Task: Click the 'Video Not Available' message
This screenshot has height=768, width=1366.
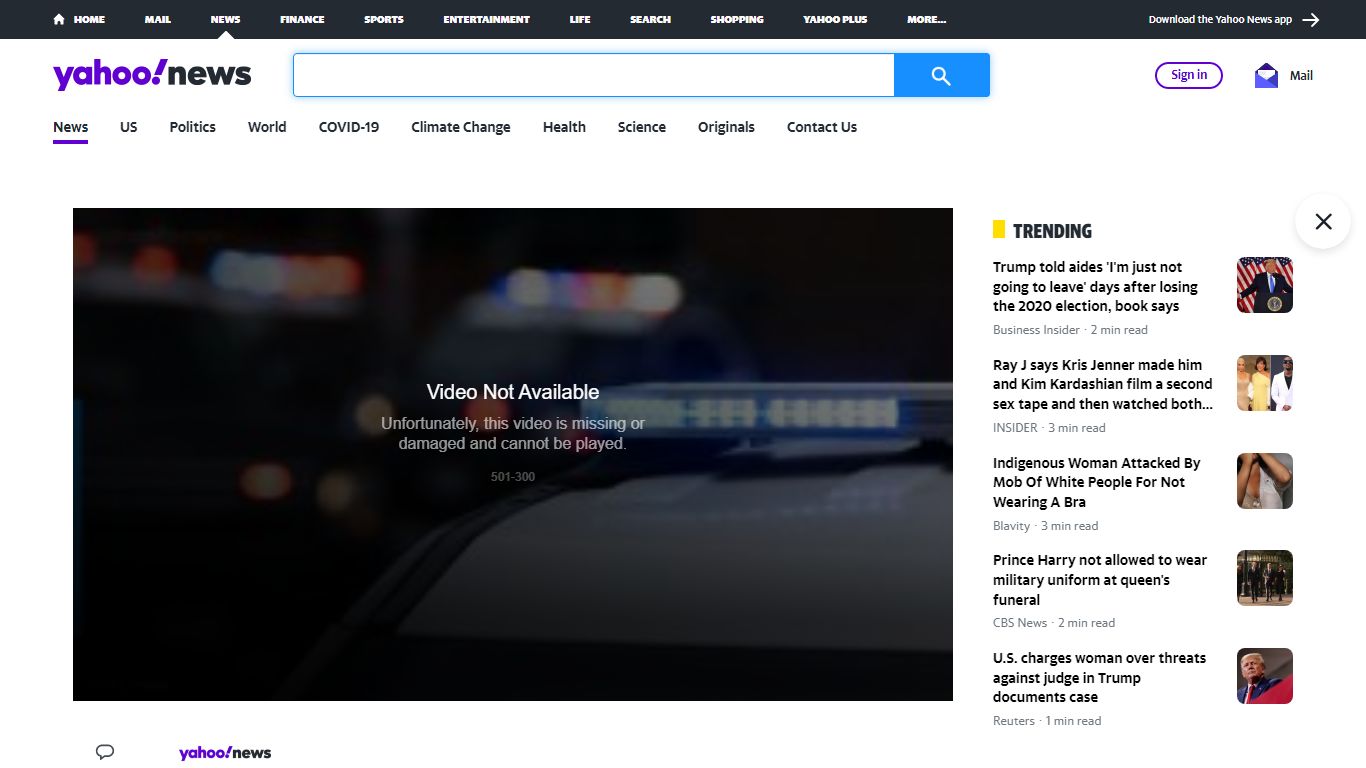Action: [x=513, y=392]
